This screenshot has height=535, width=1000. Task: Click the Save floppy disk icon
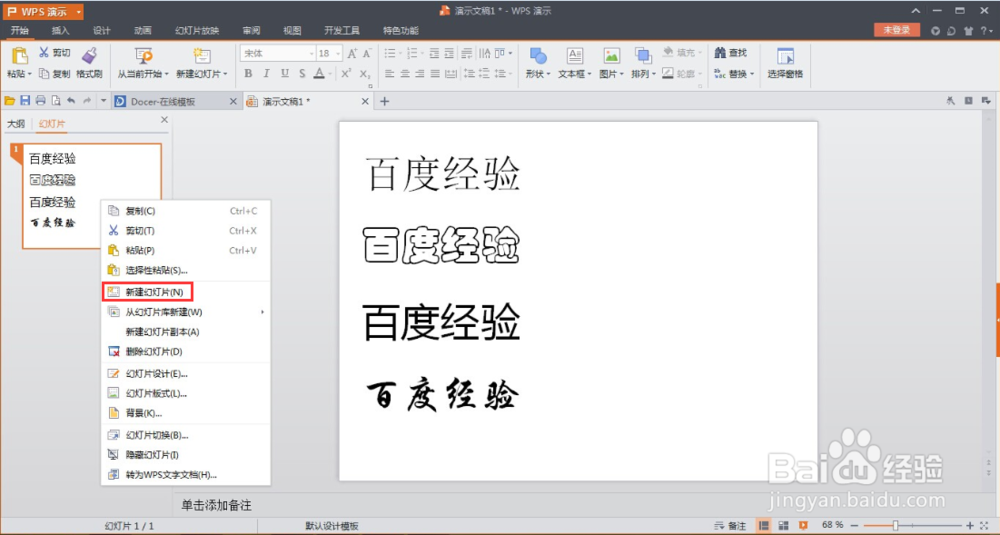(25, 101)
